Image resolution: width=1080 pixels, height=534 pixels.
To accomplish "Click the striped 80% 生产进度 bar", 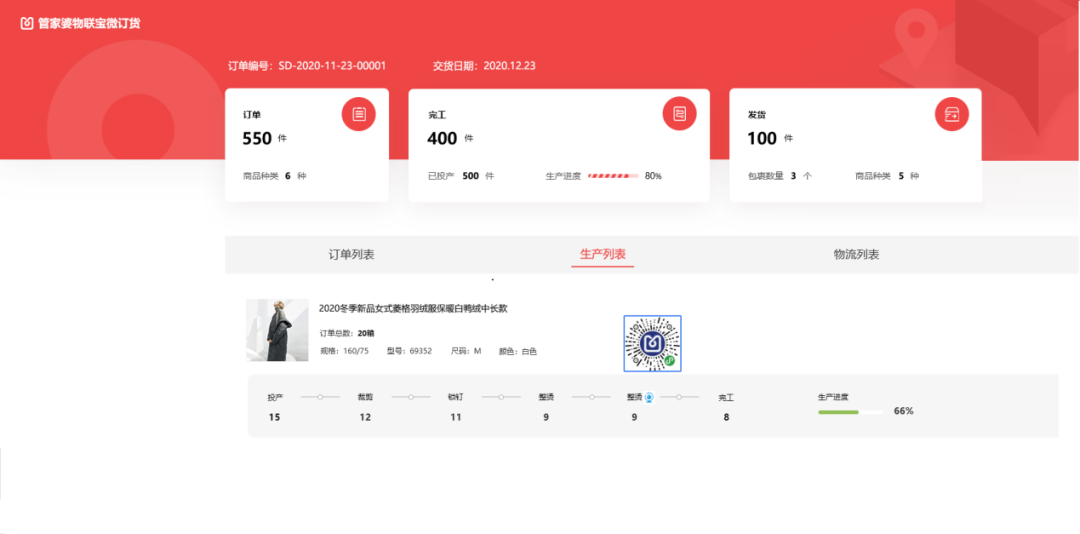I will (x=612, y=176).
